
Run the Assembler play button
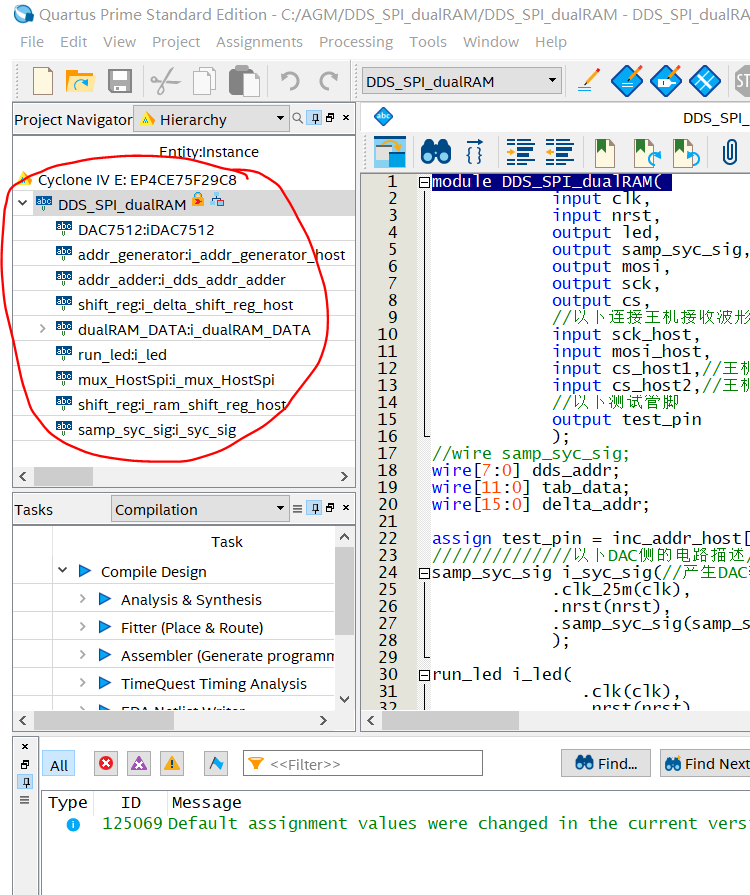[105, 655]
